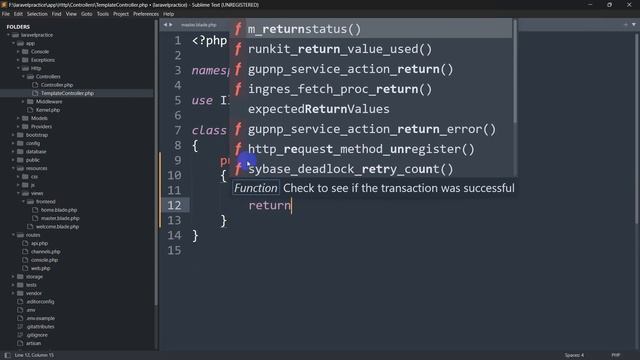The width and height of the screenshot is (640, 360).
Task: Open web.php in sidebar
Action: click(x=40, y=268)
